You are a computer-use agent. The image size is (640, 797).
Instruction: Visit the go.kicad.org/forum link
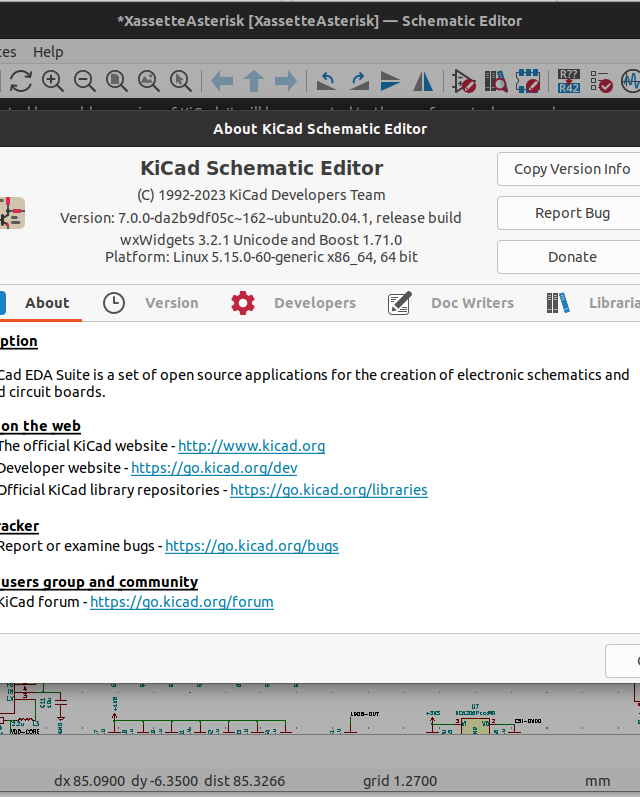(x=181, y=602)
